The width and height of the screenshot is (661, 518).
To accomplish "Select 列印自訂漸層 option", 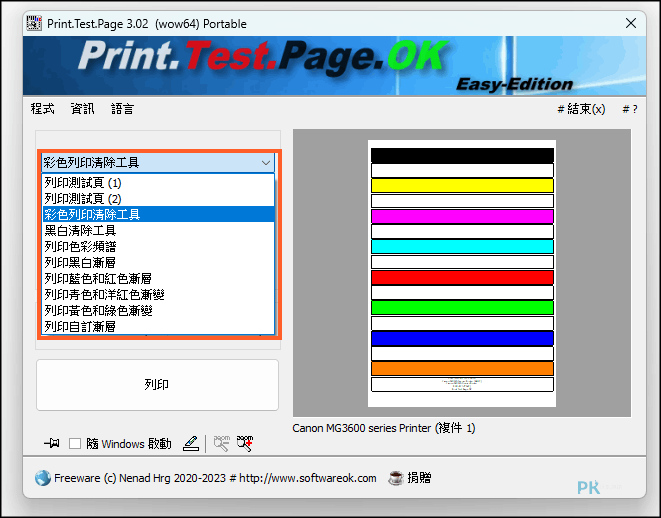I will tap(158, 327).
